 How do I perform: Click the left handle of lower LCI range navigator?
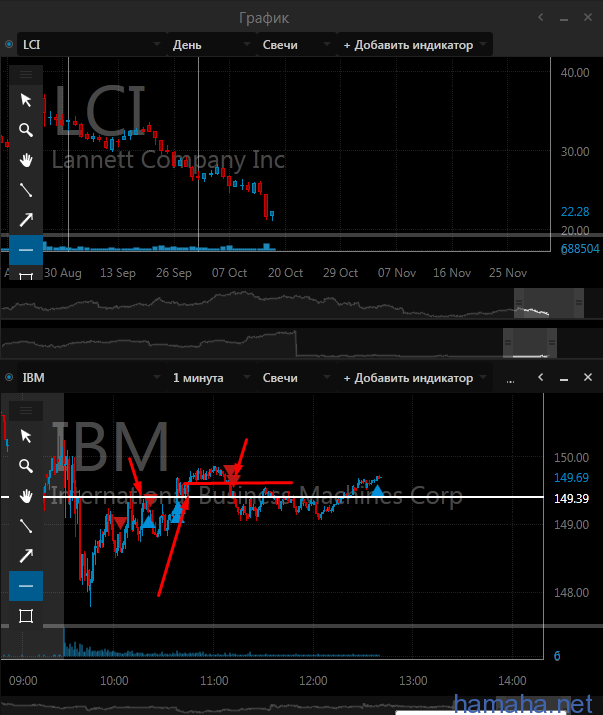tap(508, 343)
